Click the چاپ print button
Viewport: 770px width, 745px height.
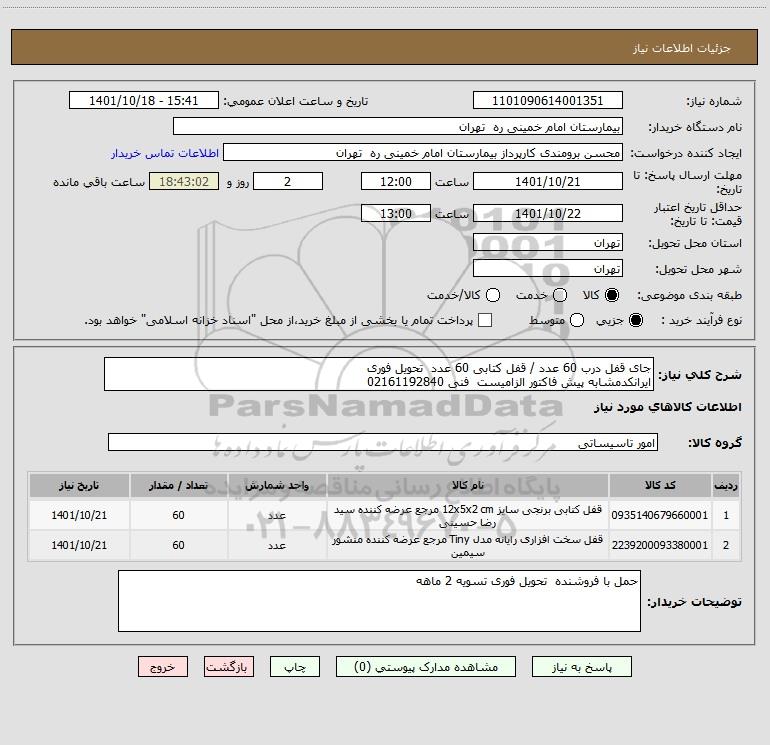point(295,667)
